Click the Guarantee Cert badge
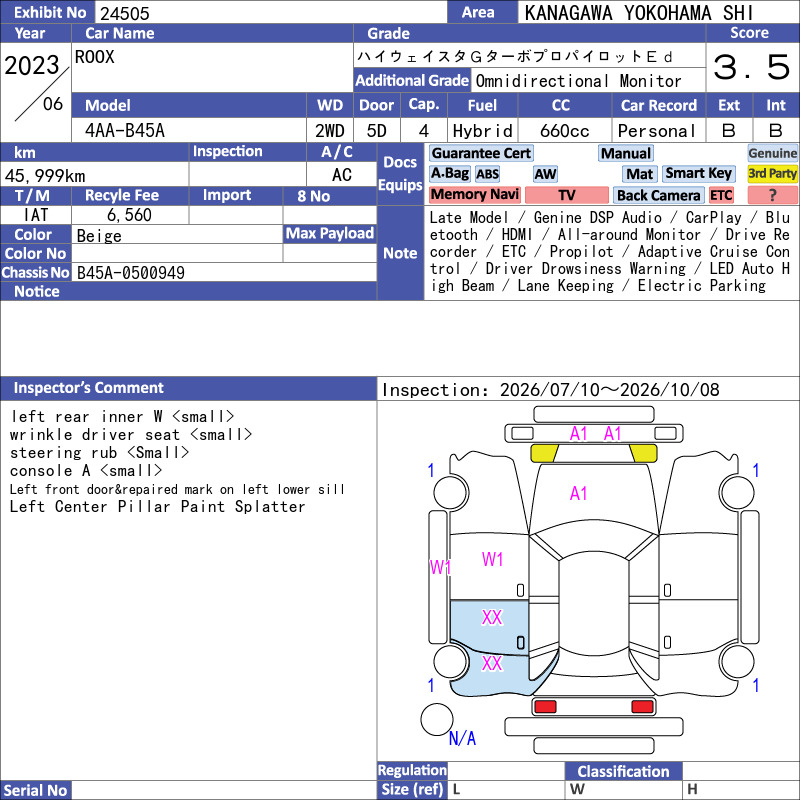 [481, 153]
